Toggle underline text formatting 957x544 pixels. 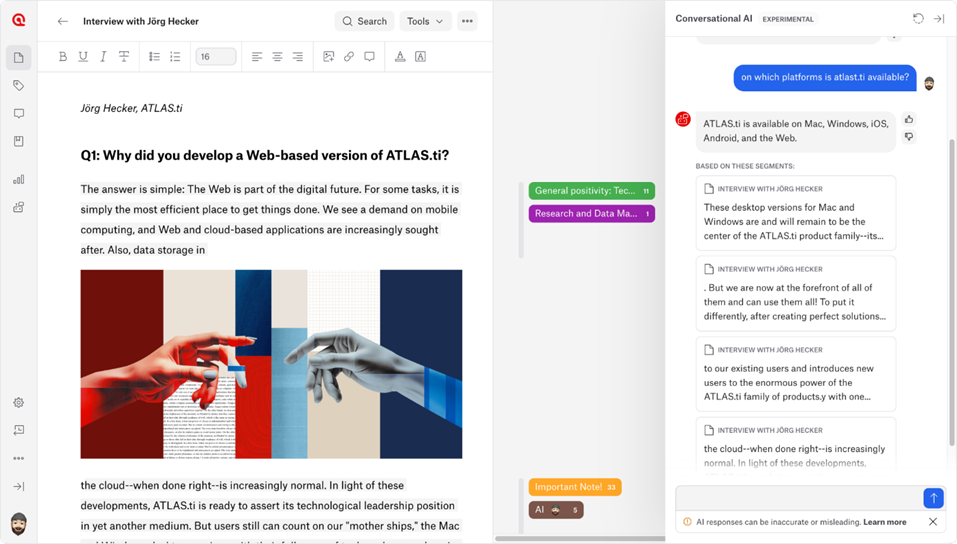coord(83,57)
